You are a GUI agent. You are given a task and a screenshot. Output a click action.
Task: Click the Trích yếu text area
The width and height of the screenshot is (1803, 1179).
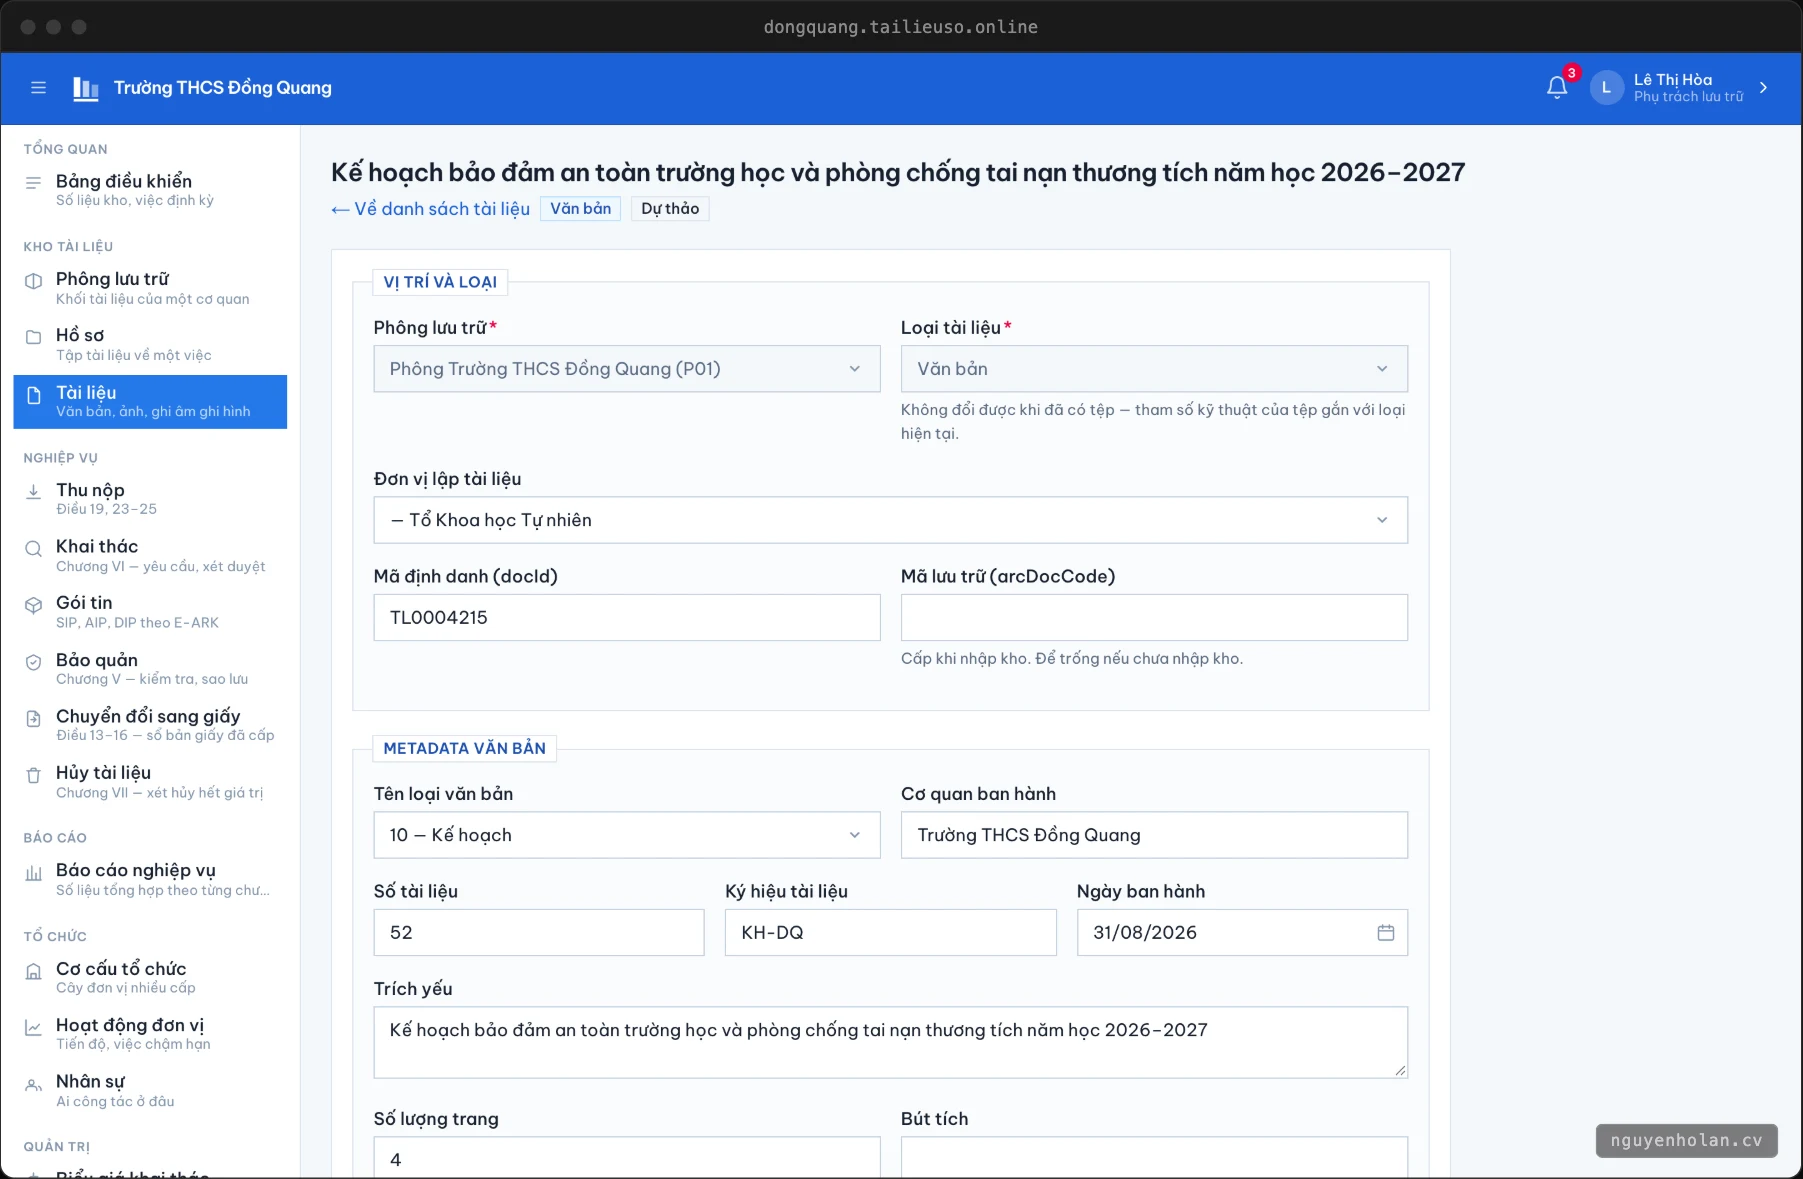891,1043
